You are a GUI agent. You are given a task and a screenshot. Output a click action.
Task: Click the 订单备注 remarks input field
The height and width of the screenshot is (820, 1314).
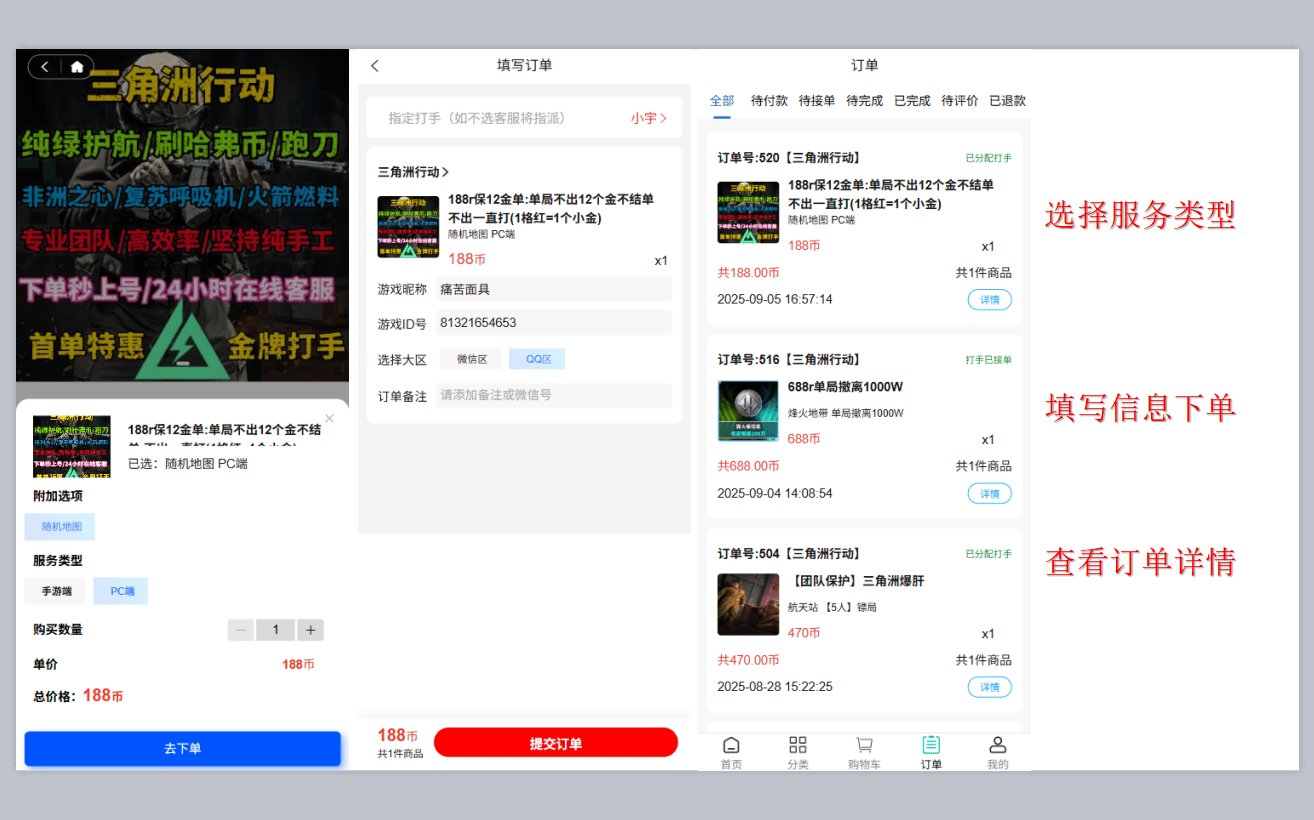tap(553, 396)
